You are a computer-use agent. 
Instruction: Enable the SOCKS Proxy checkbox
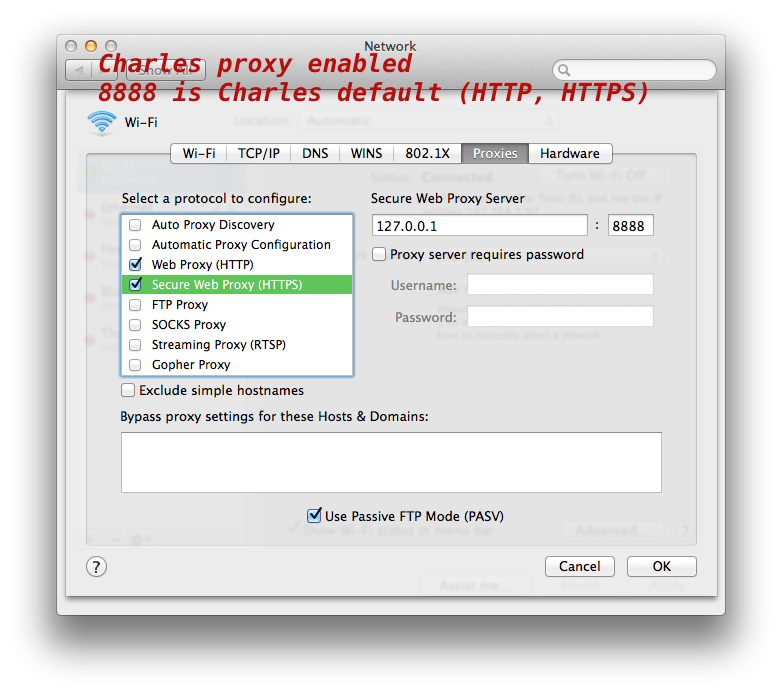tap(135, 325)
